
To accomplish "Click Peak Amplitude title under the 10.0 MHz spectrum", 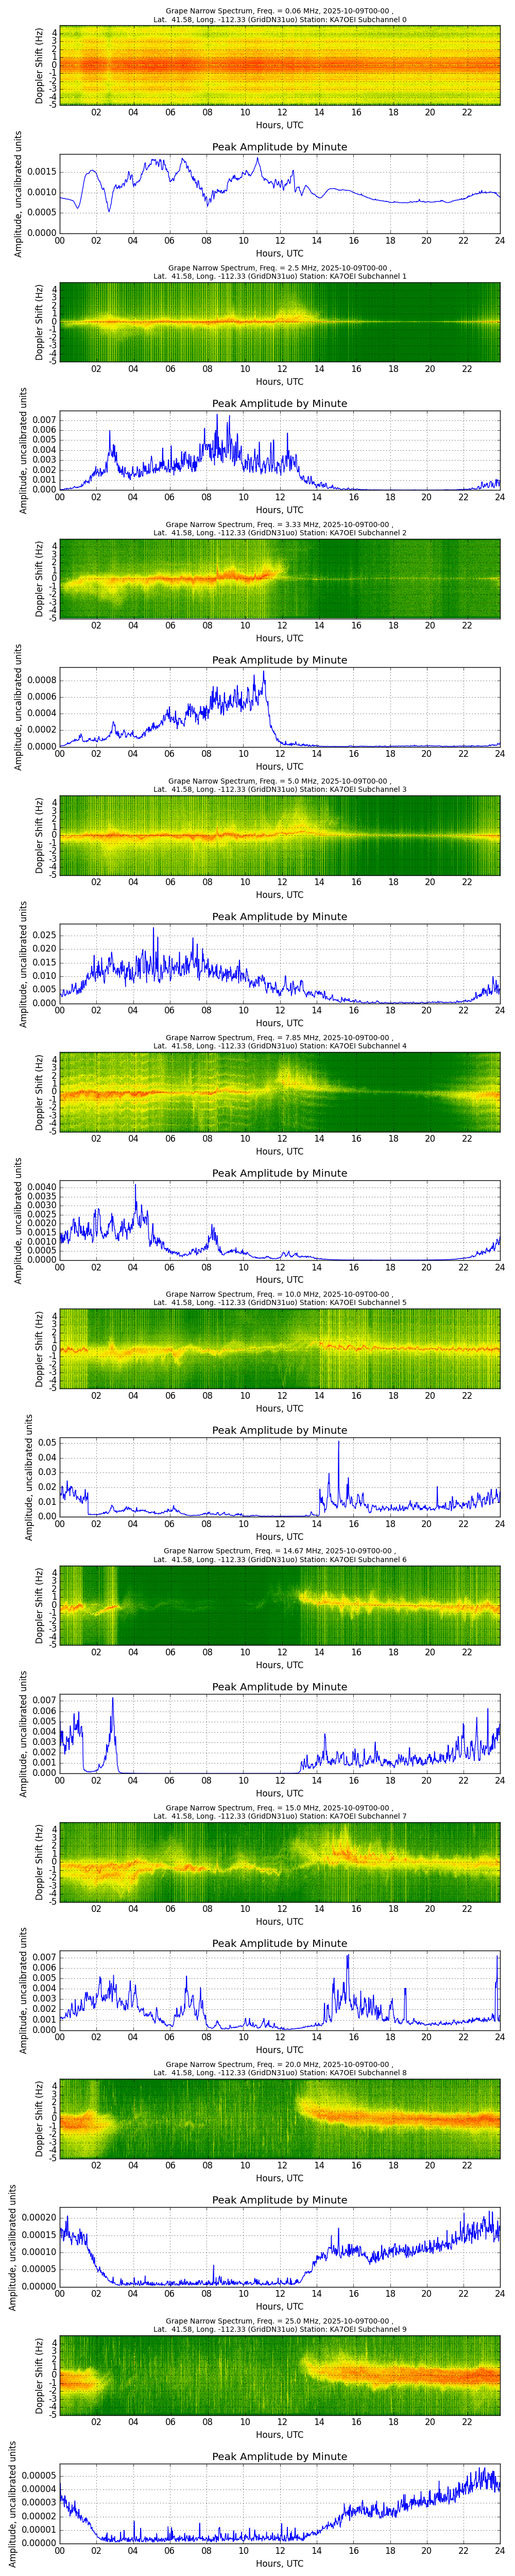I will [280, 1430].
